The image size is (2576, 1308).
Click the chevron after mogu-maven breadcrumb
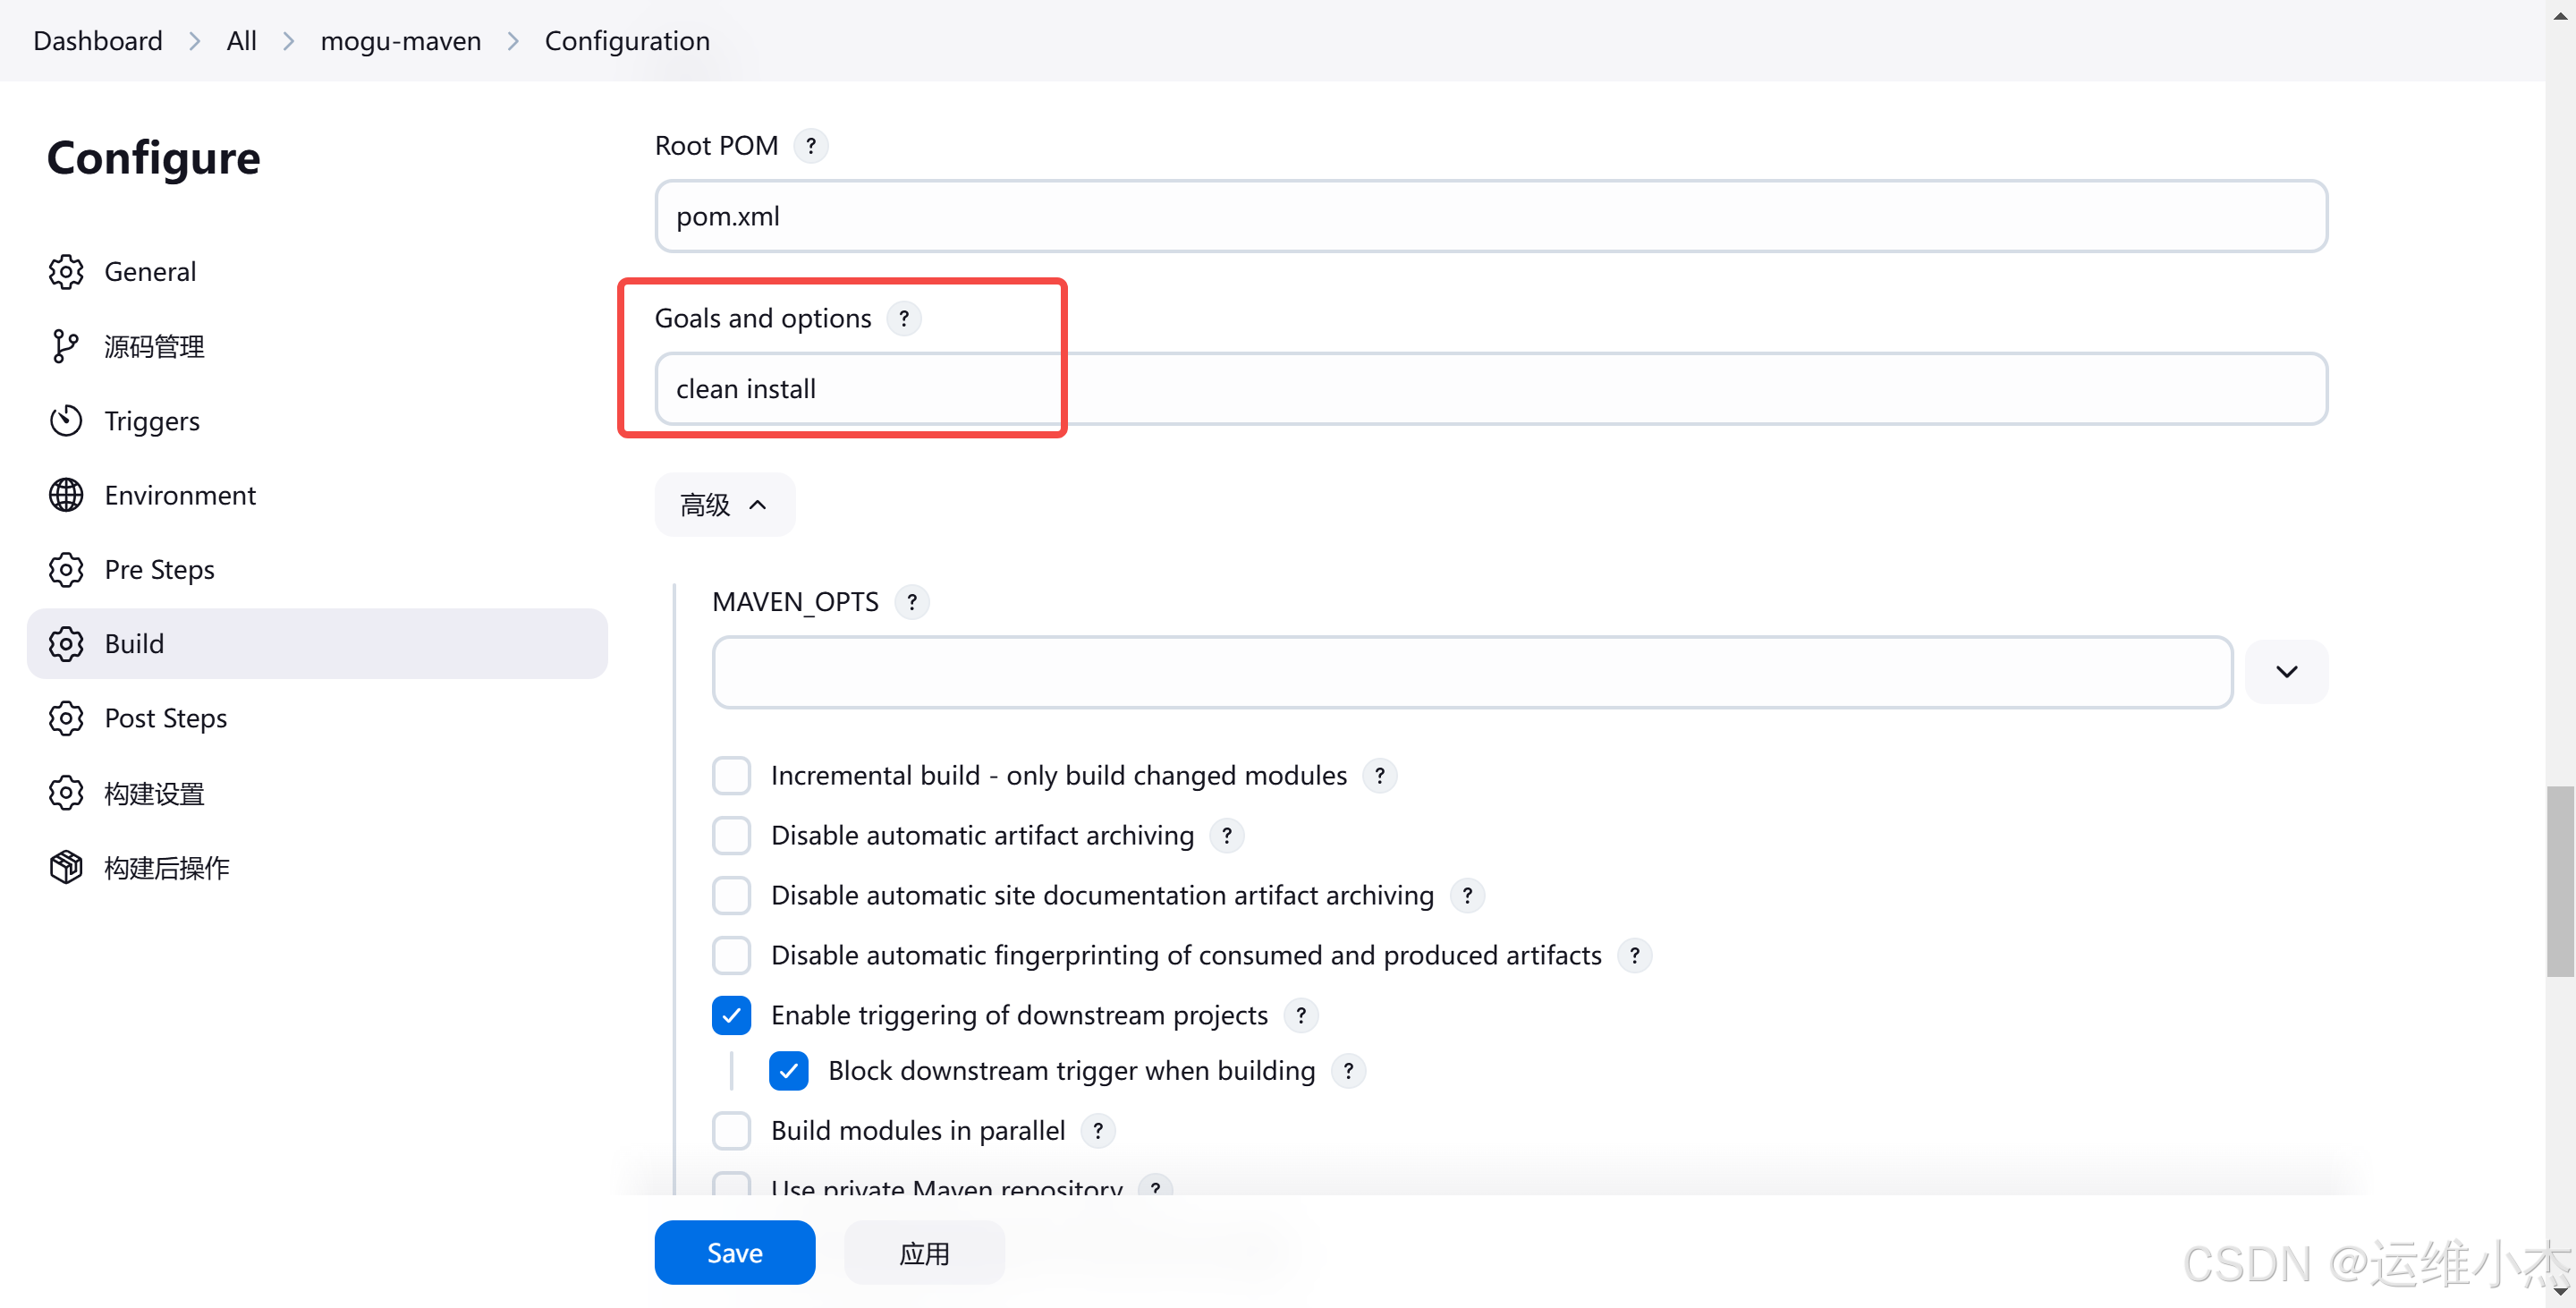coord(513,41)
